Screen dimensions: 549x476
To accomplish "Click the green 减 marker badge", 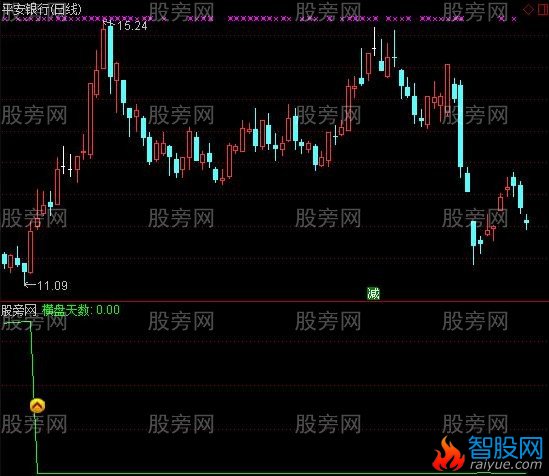I will 373,293.
